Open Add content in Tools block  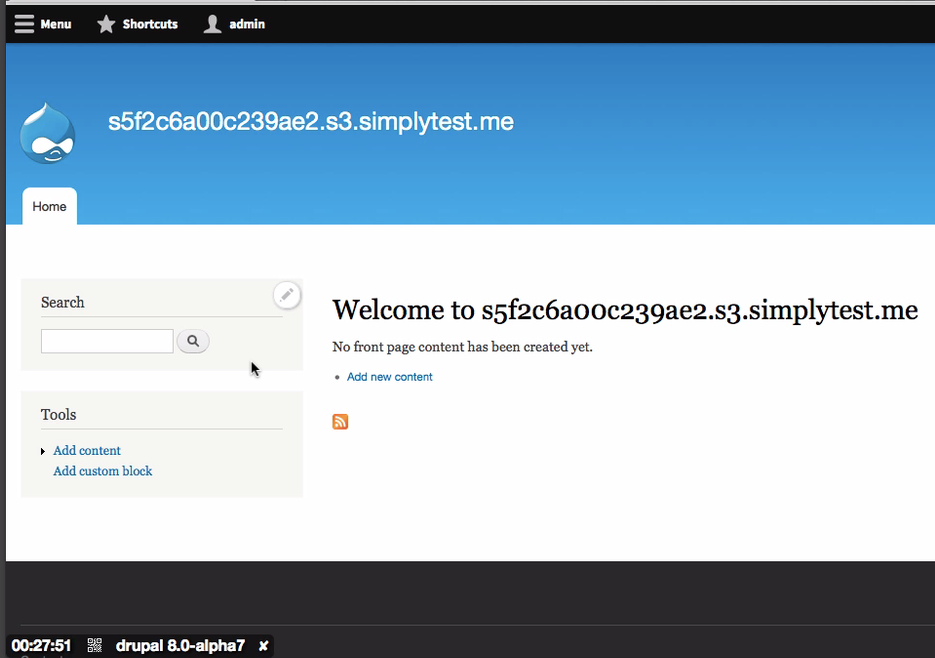pyautogui.click(x=87, y=451)
